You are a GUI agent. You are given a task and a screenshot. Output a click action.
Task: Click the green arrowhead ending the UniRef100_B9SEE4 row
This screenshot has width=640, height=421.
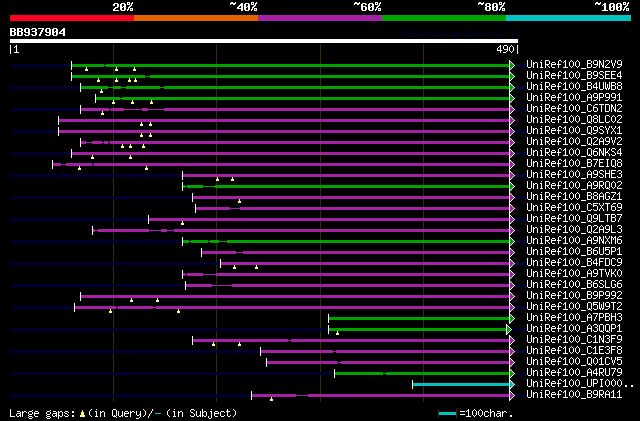click(512, 76)
